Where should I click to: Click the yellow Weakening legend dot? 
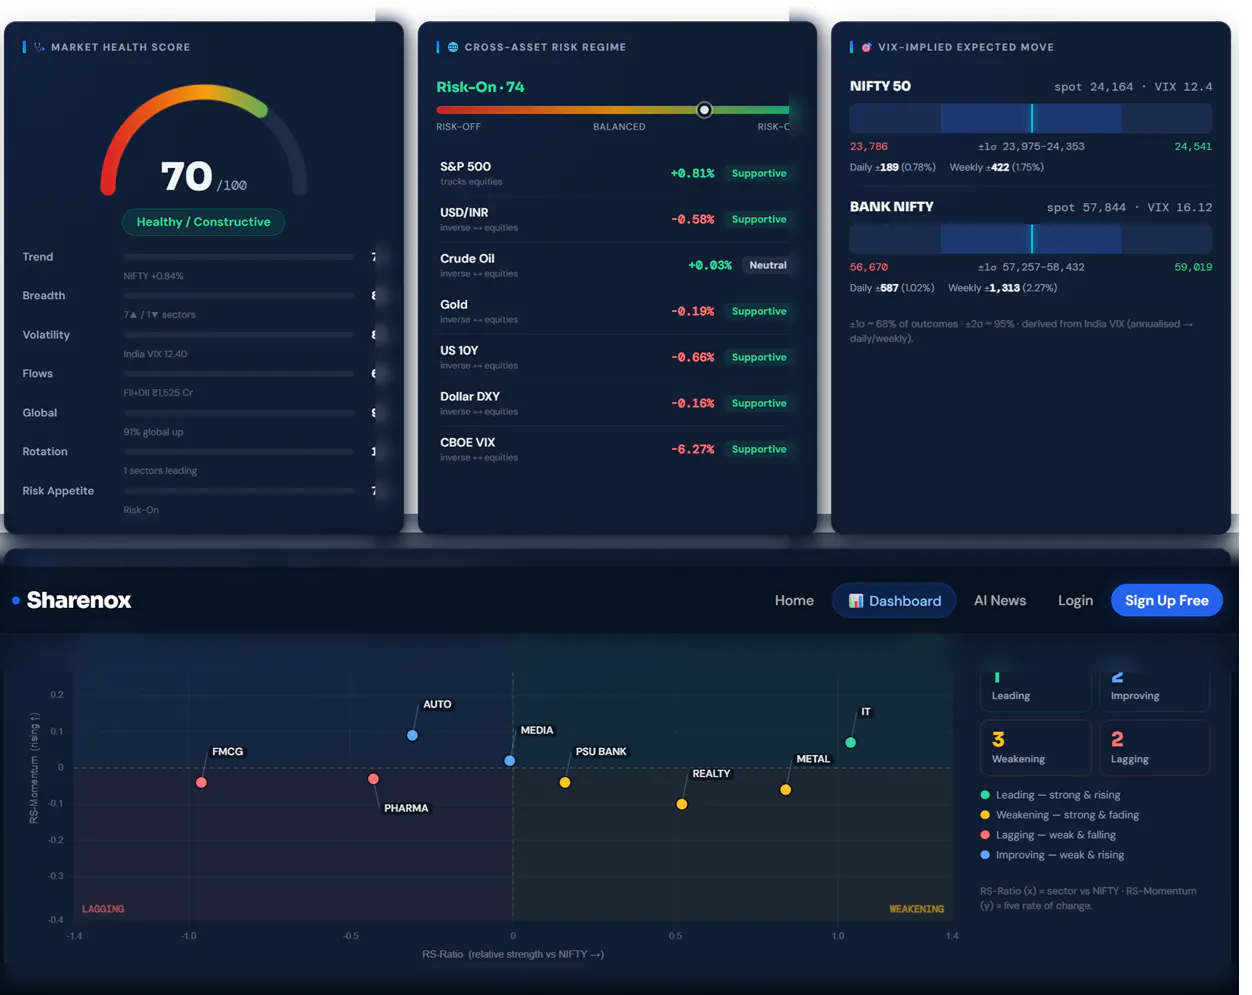click(x=985, y=815)
